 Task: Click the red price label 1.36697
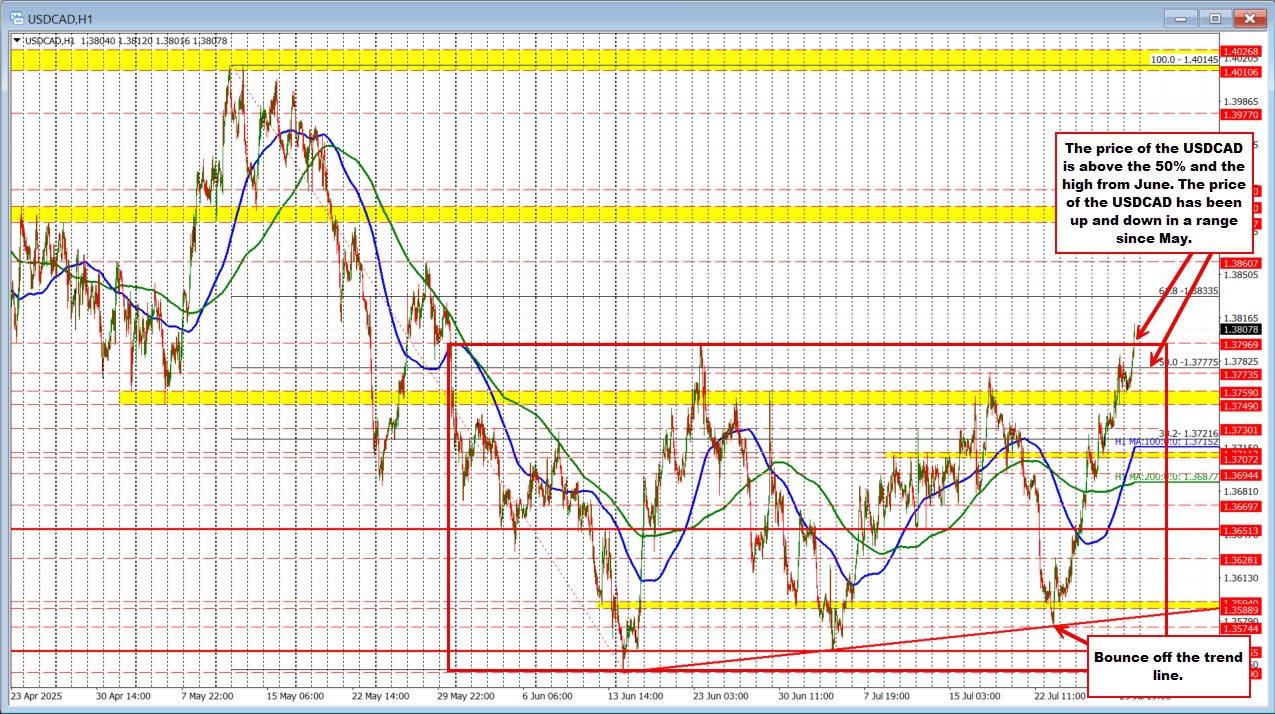1241,506
